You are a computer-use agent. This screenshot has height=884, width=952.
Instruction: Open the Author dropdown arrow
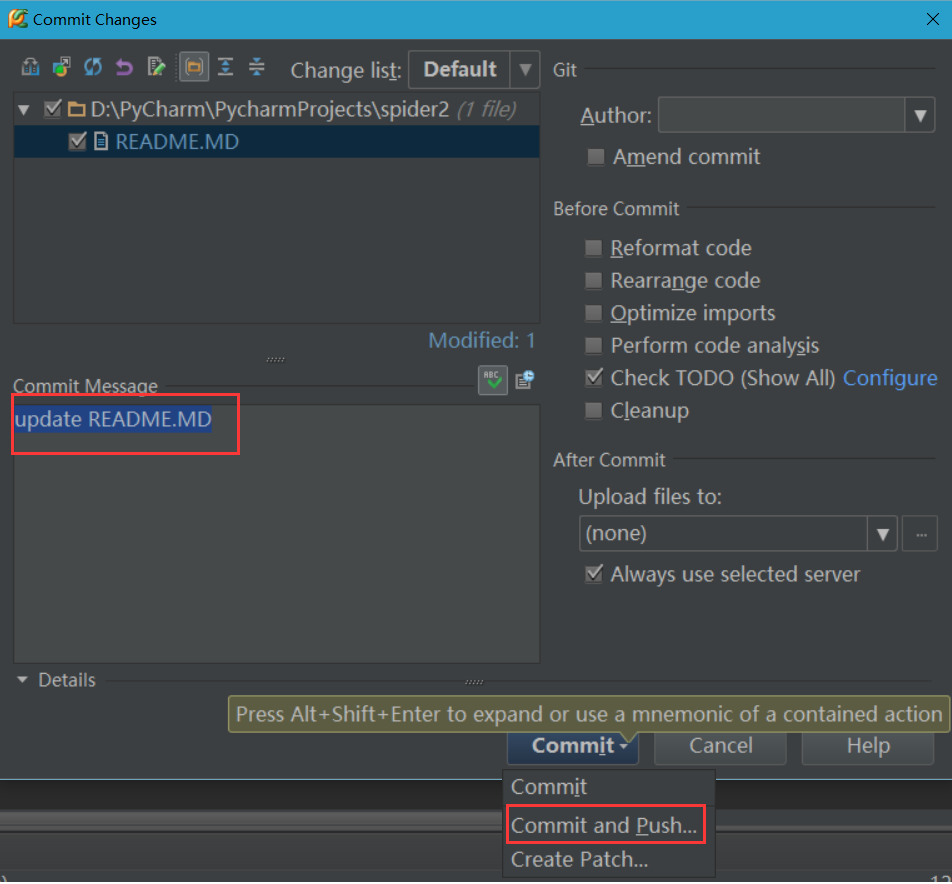[x=919, y=115]
